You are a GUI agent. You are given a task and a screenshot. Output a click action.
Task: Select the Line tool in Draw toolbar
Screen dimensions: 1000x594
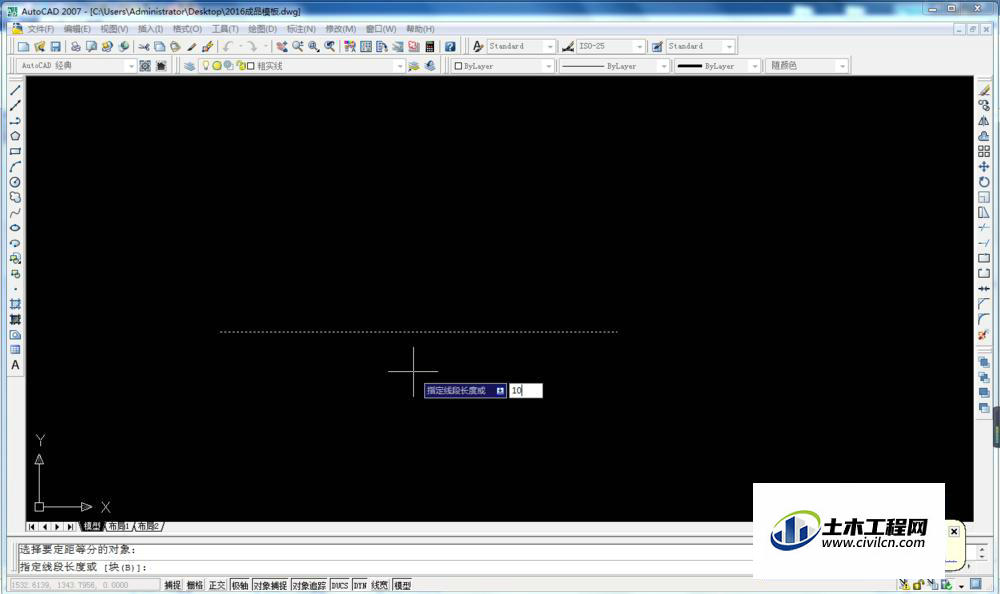pos(15,90)
